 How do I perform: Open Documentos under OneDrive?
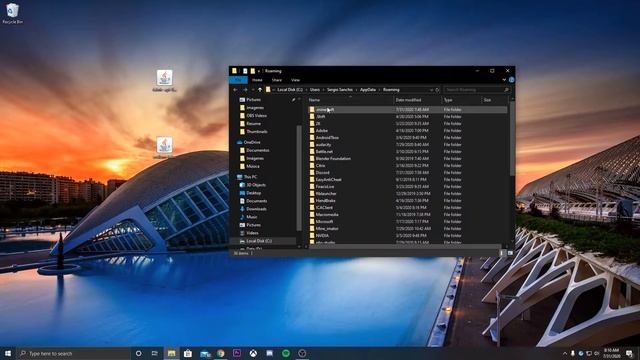pos(258,150)
